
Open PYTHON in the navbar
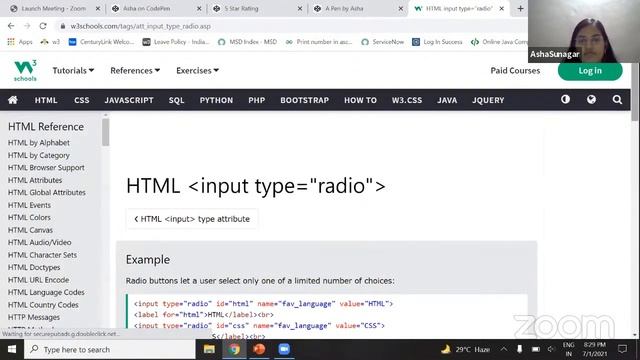click(216, 100)
